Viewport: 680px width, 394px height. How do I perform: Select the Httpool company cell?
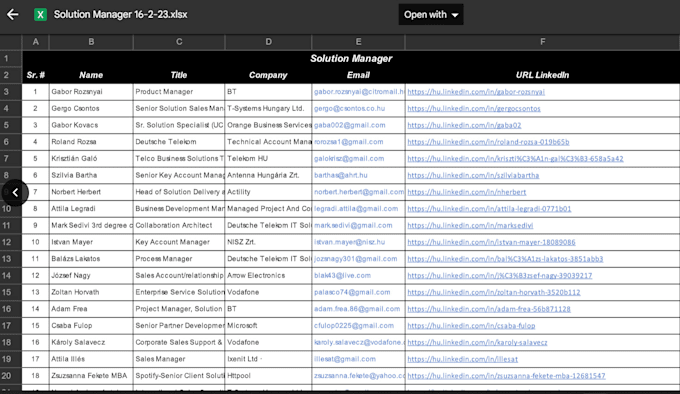[x=268, y=376]
